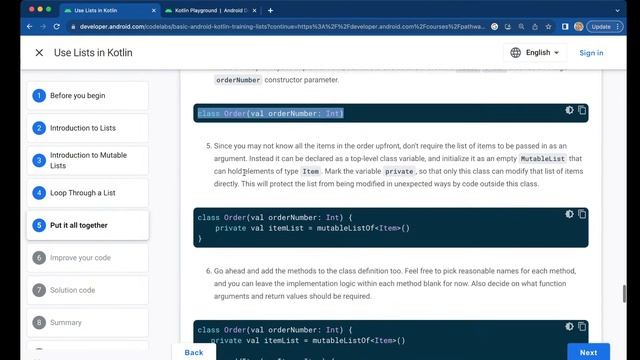Close the Use Lists in Kotlin tab
This screenshot has height=360, width=640.
(153, 11)
